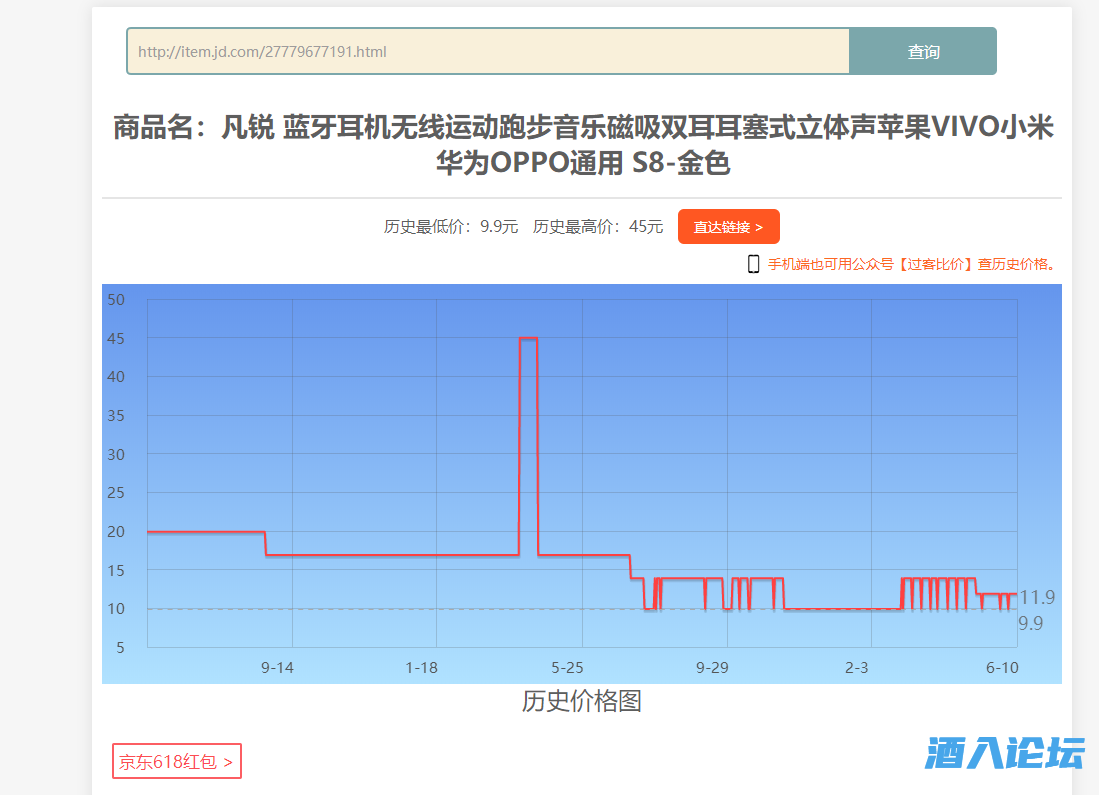Click the 京东618红包 link

tap(177, 761)
